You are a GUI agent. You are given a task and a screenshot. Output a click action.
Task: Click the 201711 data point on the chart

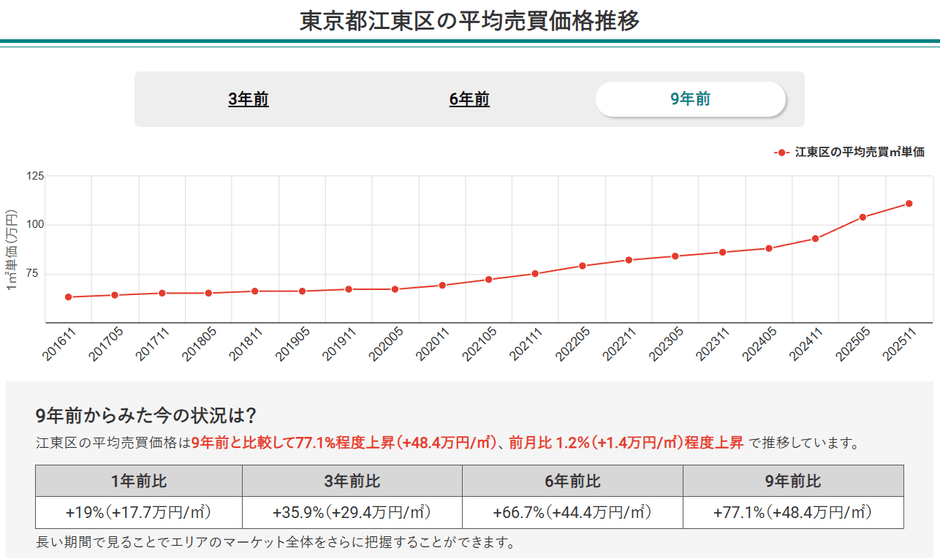point(162,293)
